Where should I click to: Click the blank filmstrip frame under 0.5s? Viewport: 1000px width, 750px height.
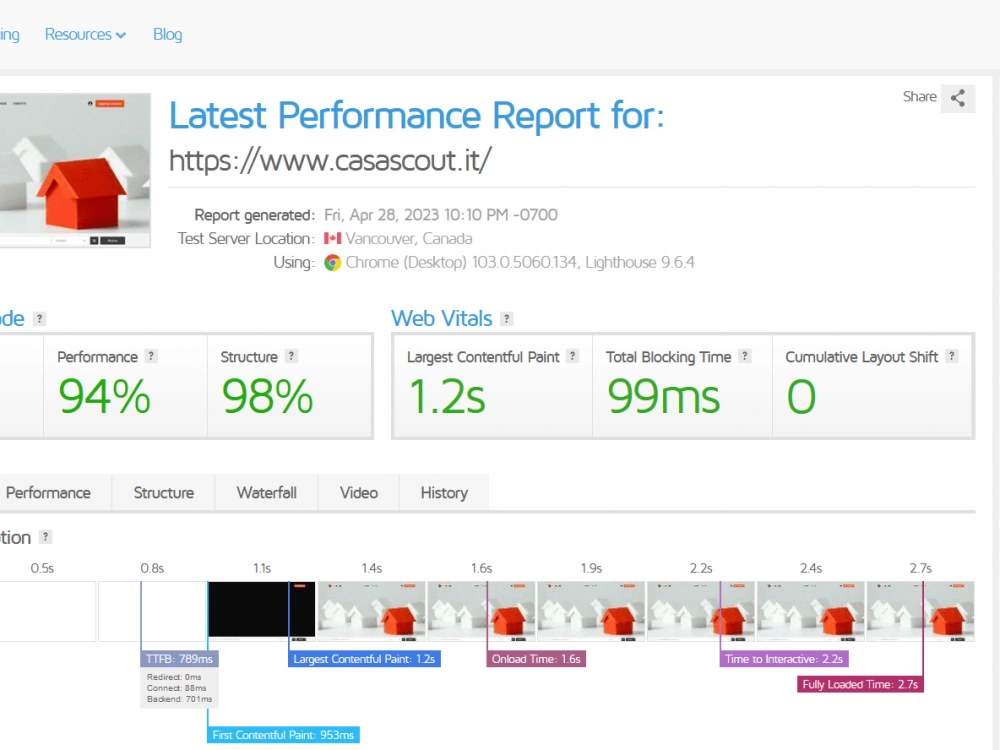click(x=48, y=611)
